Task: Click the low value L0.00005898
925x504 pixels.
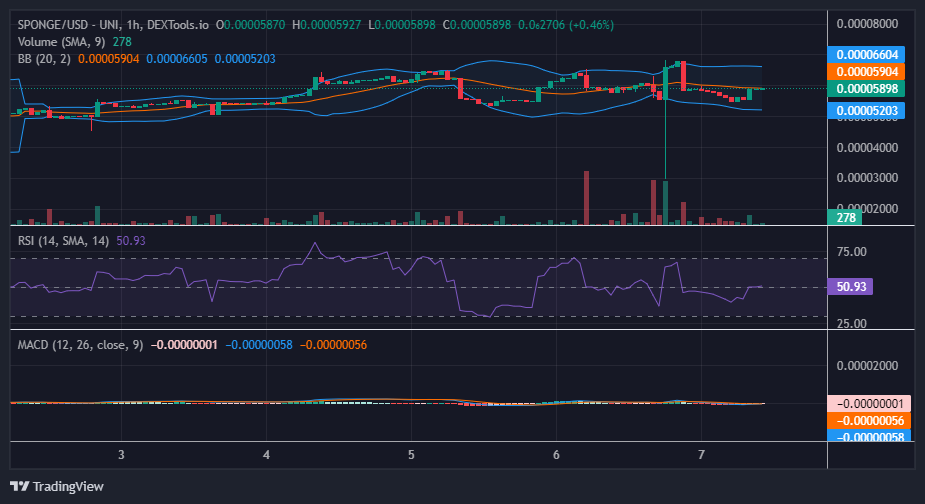Action: pos(402,25)
